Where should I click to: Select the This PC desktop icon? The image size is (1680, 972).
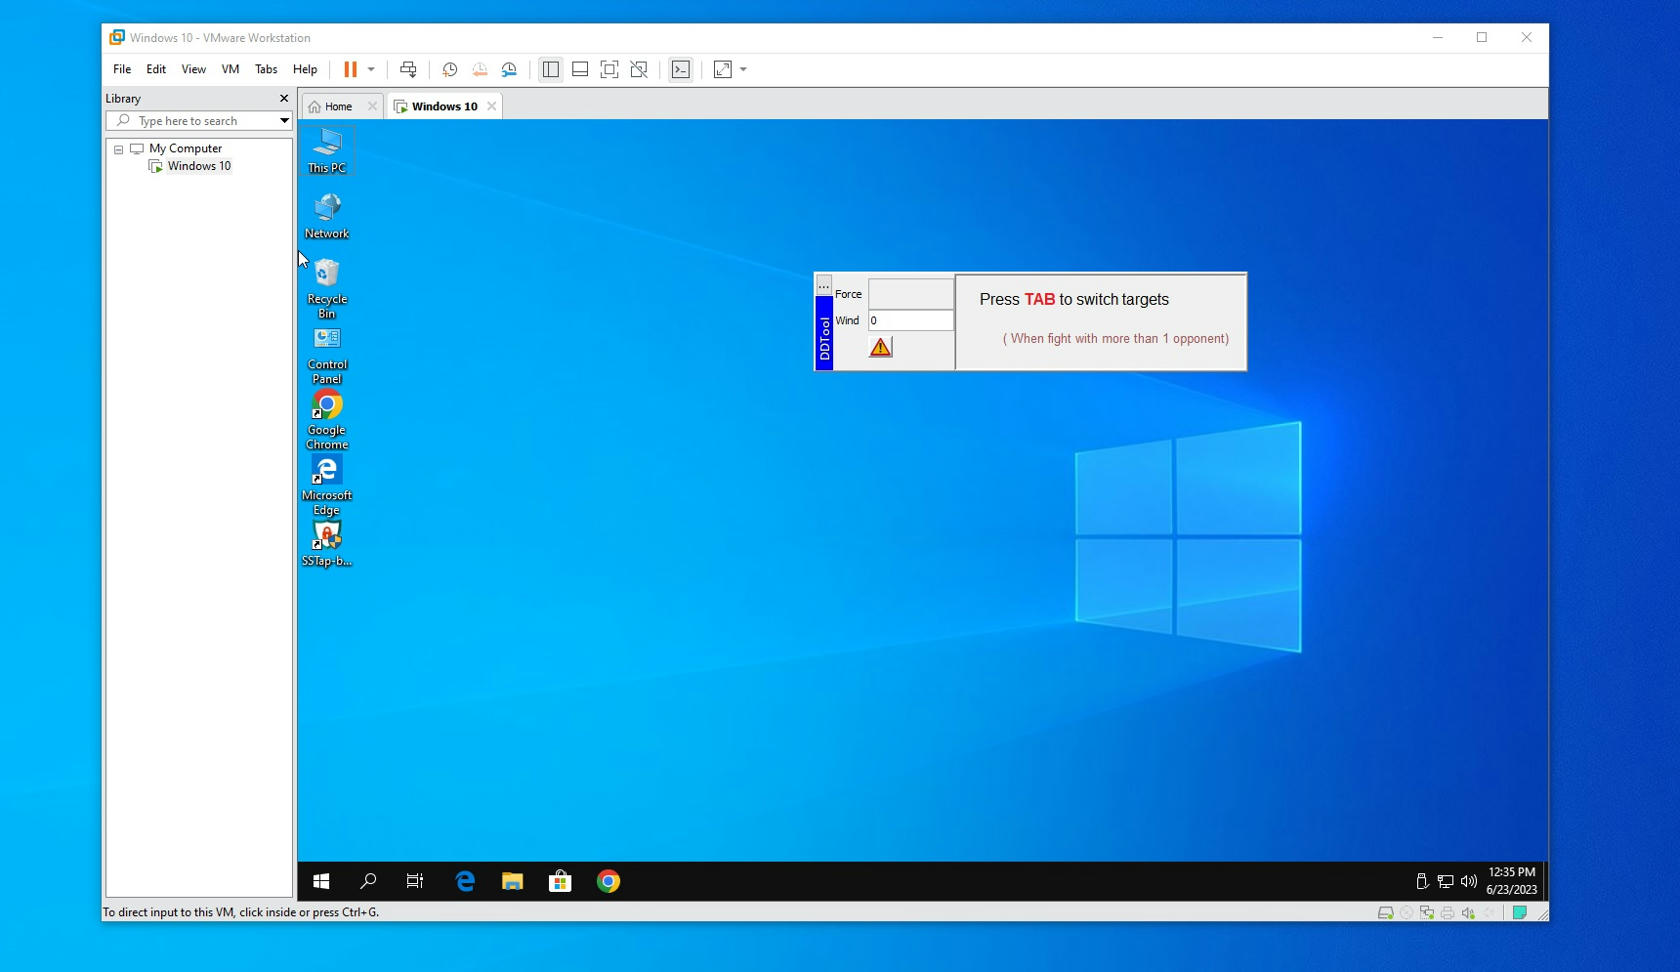327,151
